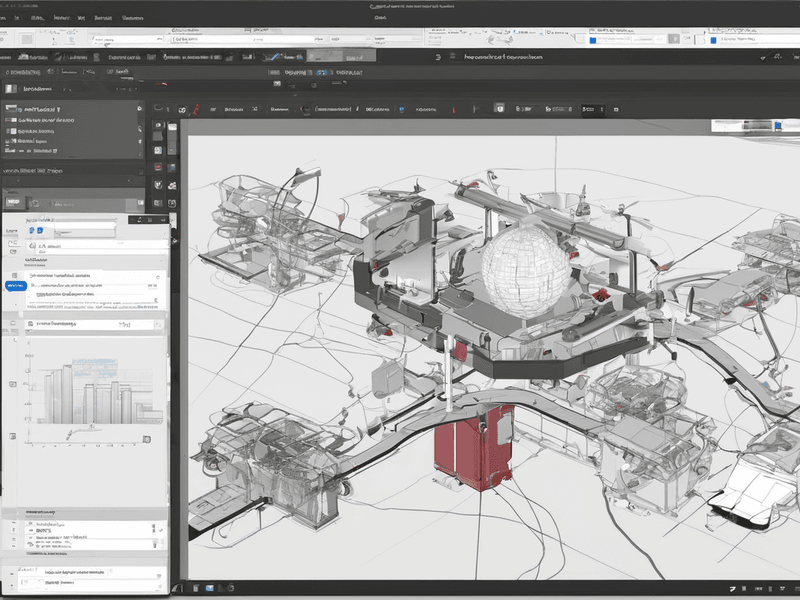Click the document icon heading the left dark panel

pos(11,89)
